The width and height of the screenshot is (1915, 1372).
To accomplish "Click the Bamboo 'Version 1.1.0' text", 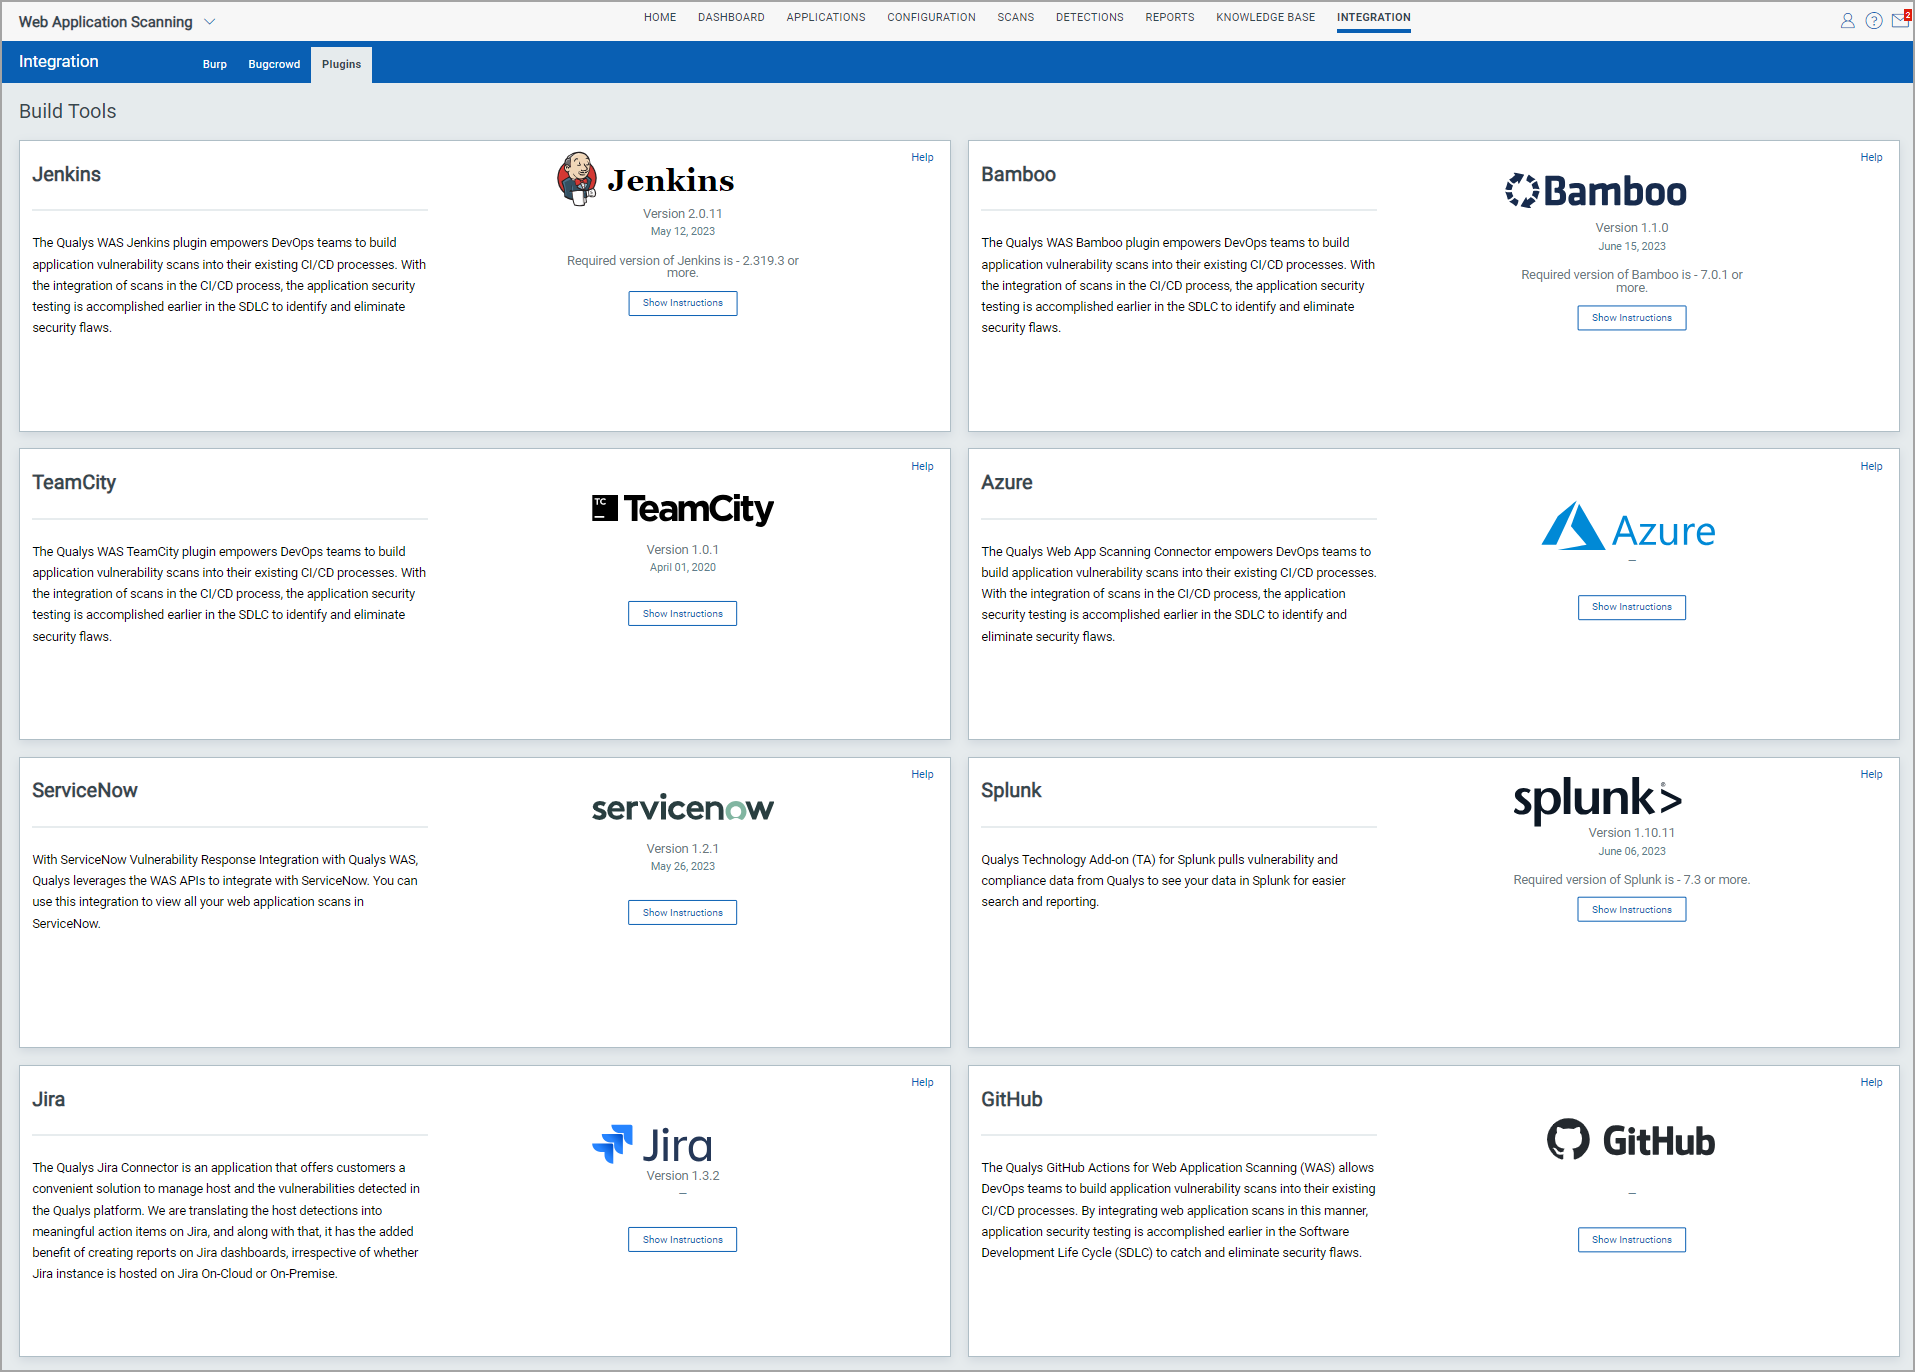I will point(1632,228).
